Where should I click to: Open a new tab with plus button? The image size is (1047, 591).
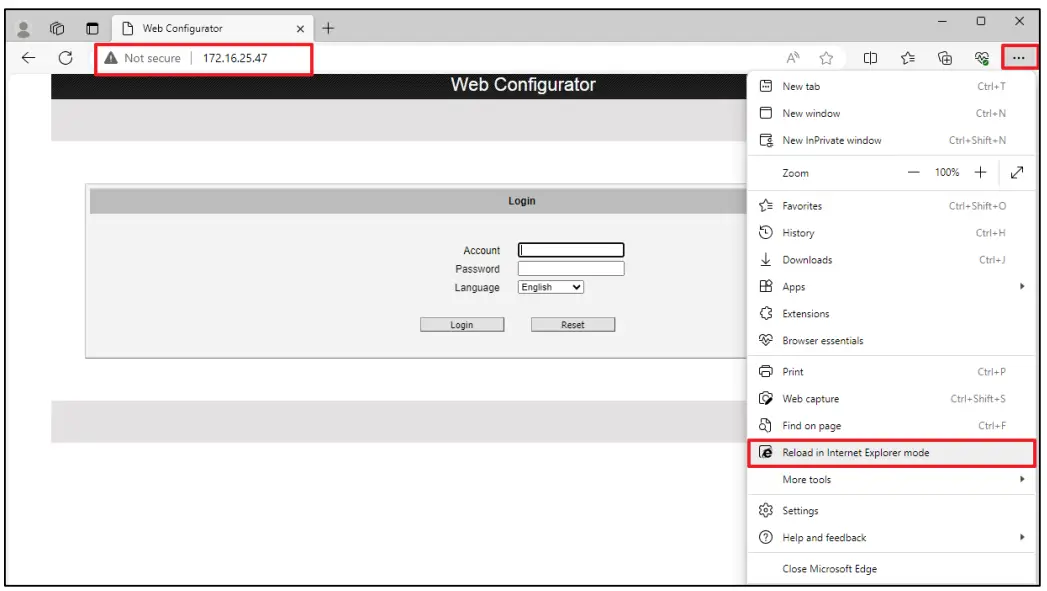[328, 28]
